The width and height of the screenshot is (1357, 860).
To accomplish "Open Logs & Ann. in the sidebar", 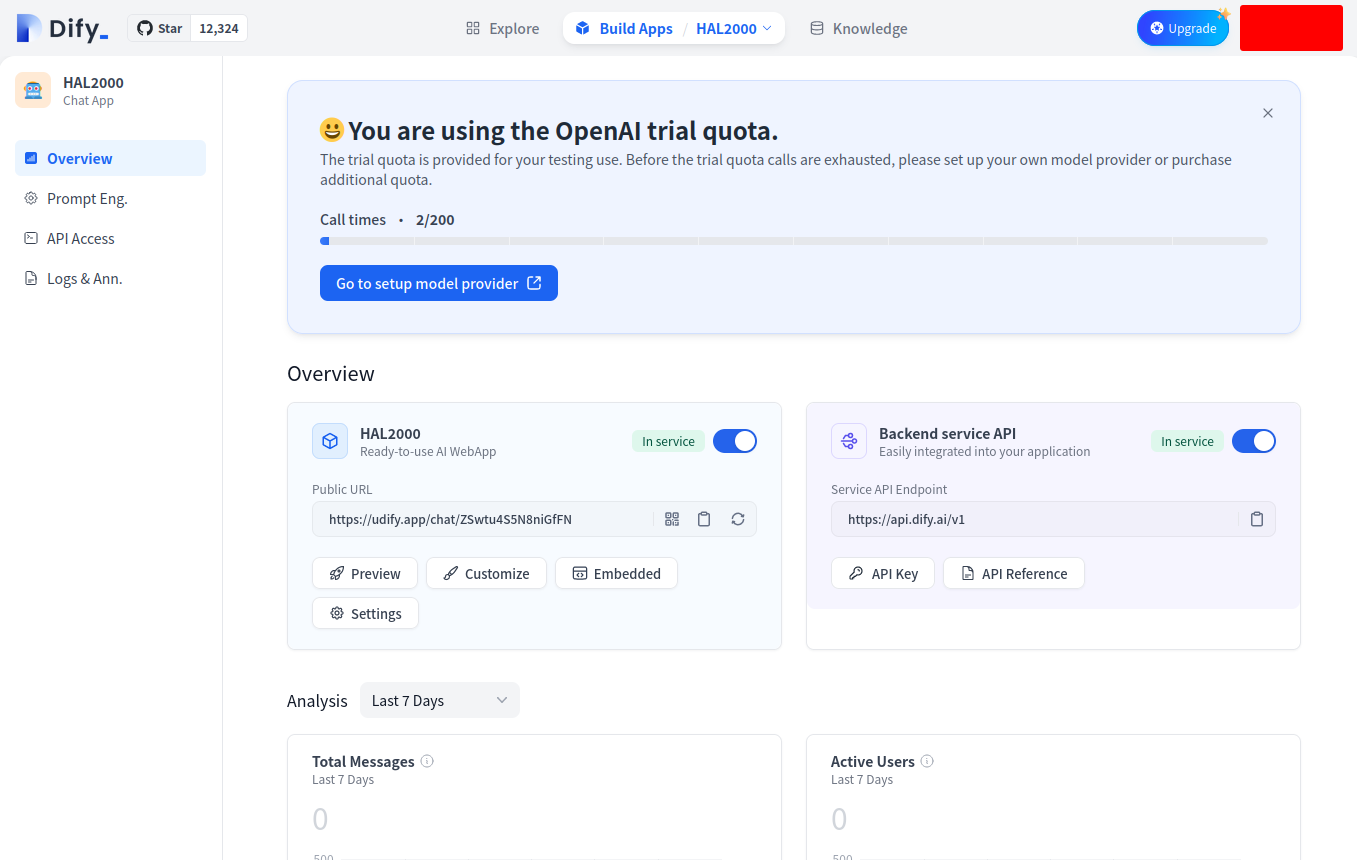I will click(x=110, y=278).
